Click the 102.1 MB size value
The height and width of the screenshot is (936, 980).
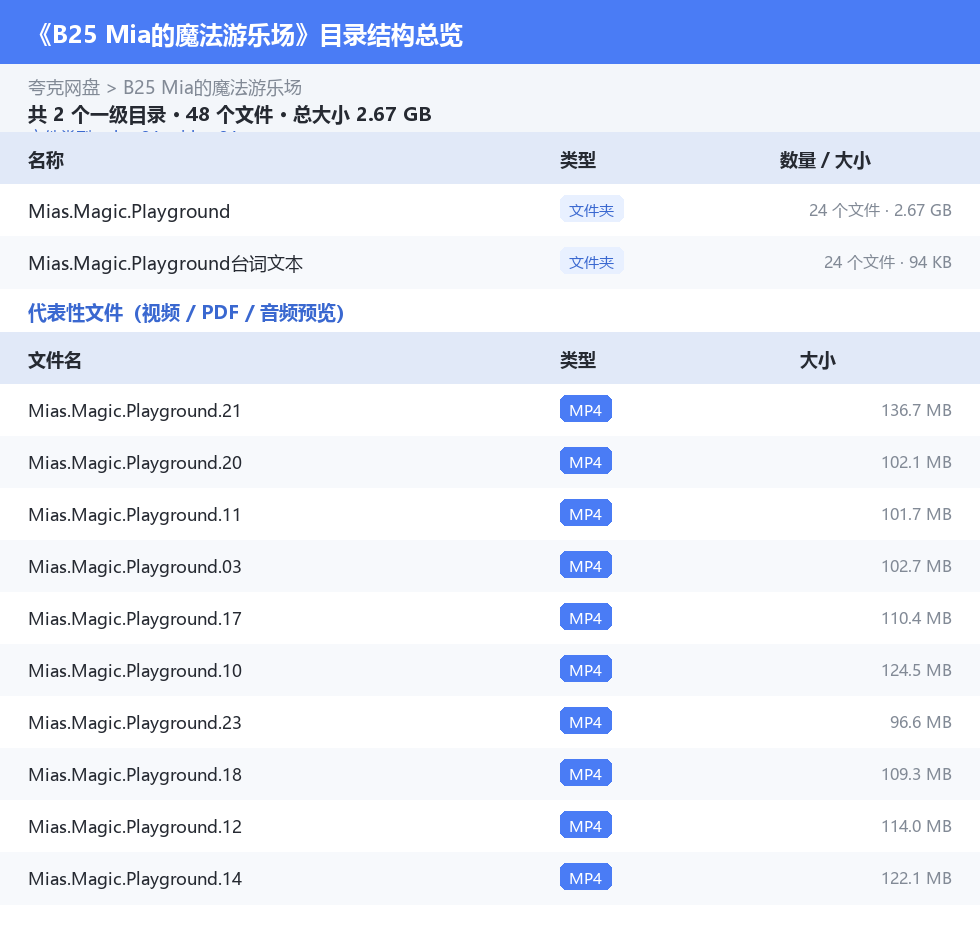point(916,462)
